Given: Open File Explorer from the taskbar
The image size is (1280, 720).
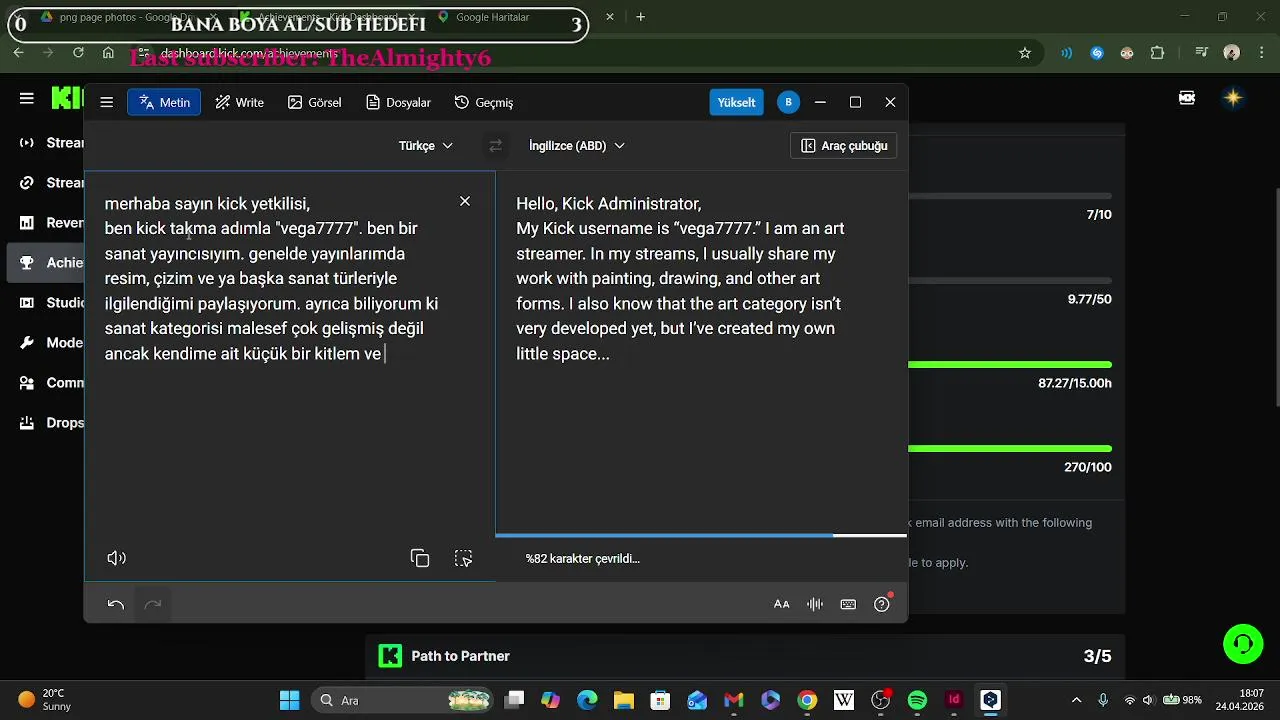Looking at the screenshot, I should coord(624,700).
